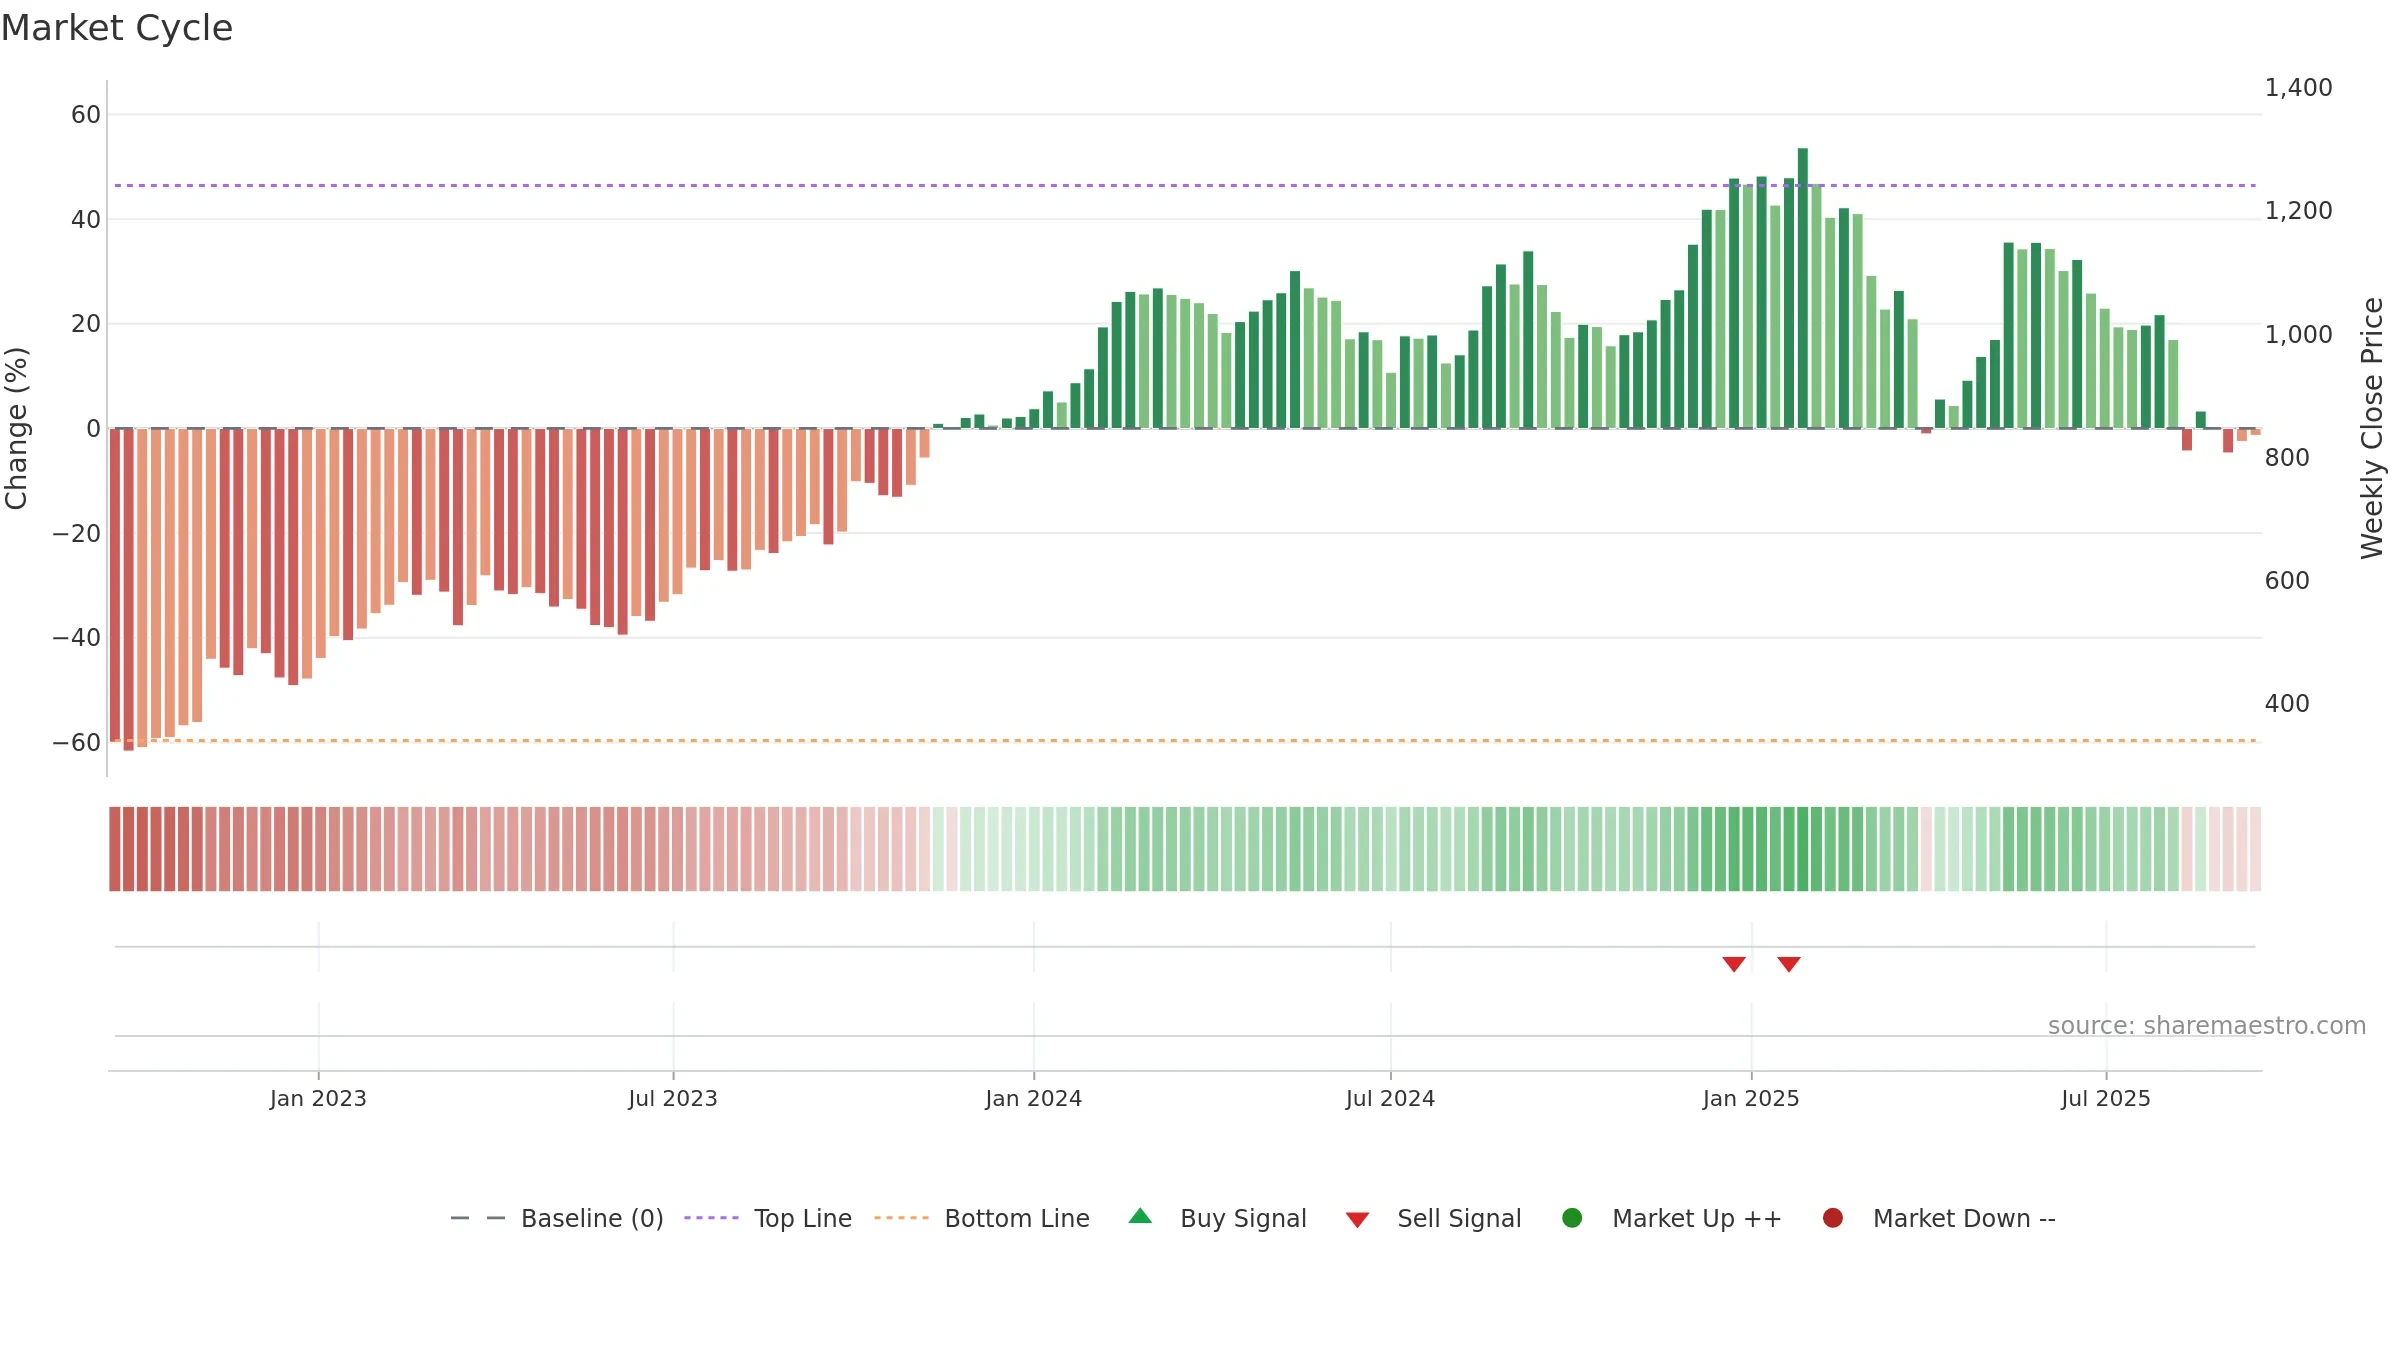Click the Jan 2024 axis label
The height and width of the screenshot is (1350, 2400).
click(x=1033, y=1098)
